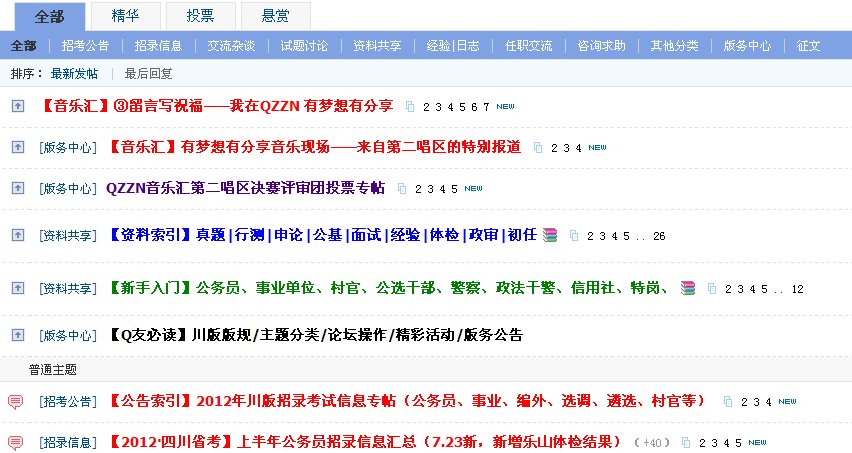Click [版务中心] tag on Q友必读 row

click(x=68, y=336)
